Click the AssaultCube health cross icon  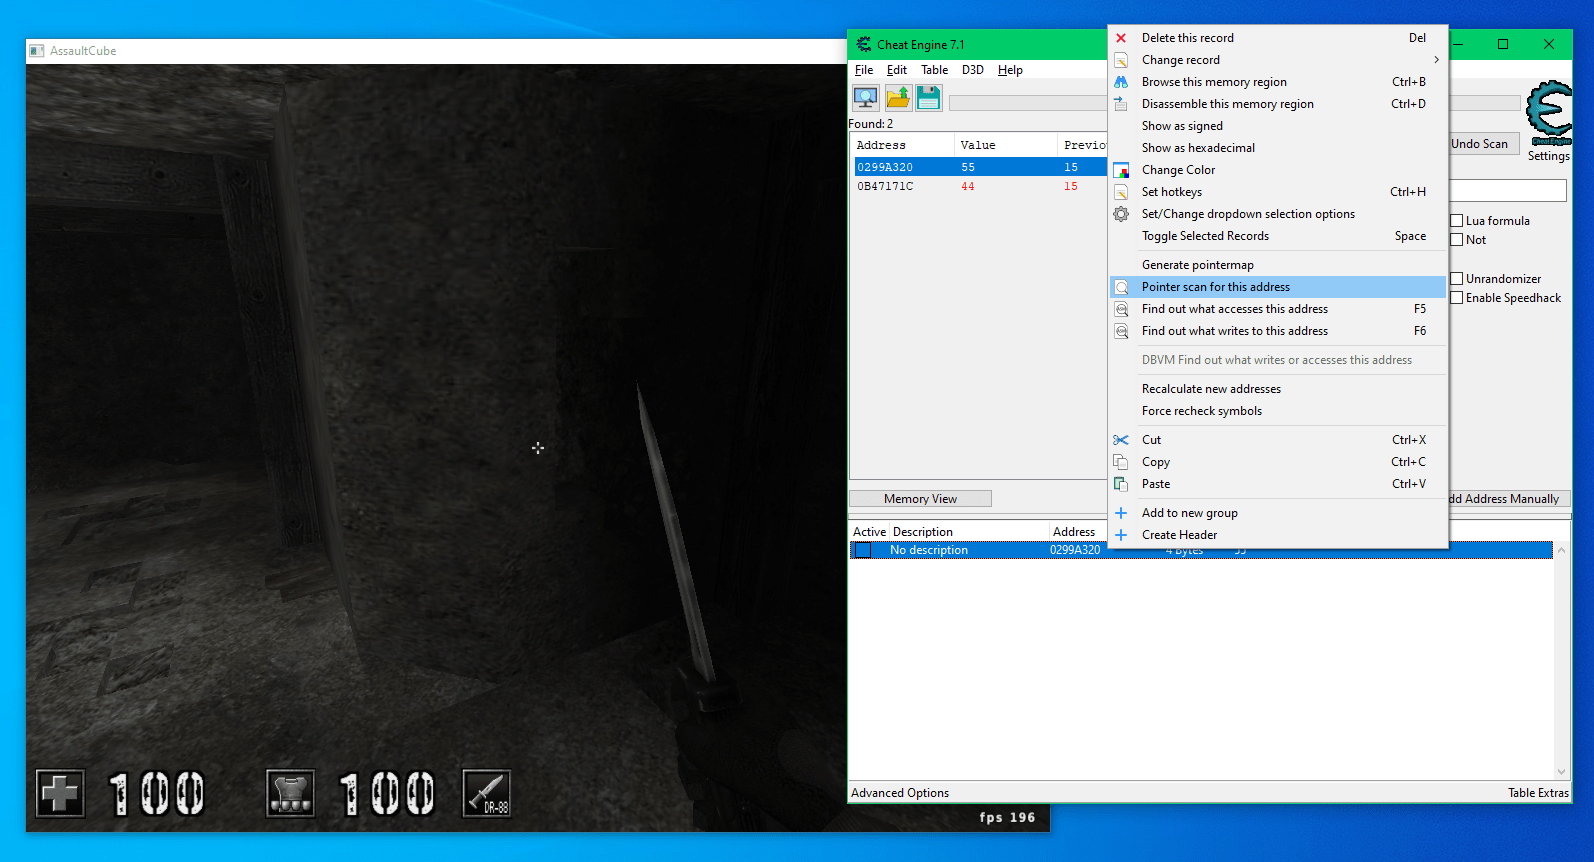(x=60, y=793)
